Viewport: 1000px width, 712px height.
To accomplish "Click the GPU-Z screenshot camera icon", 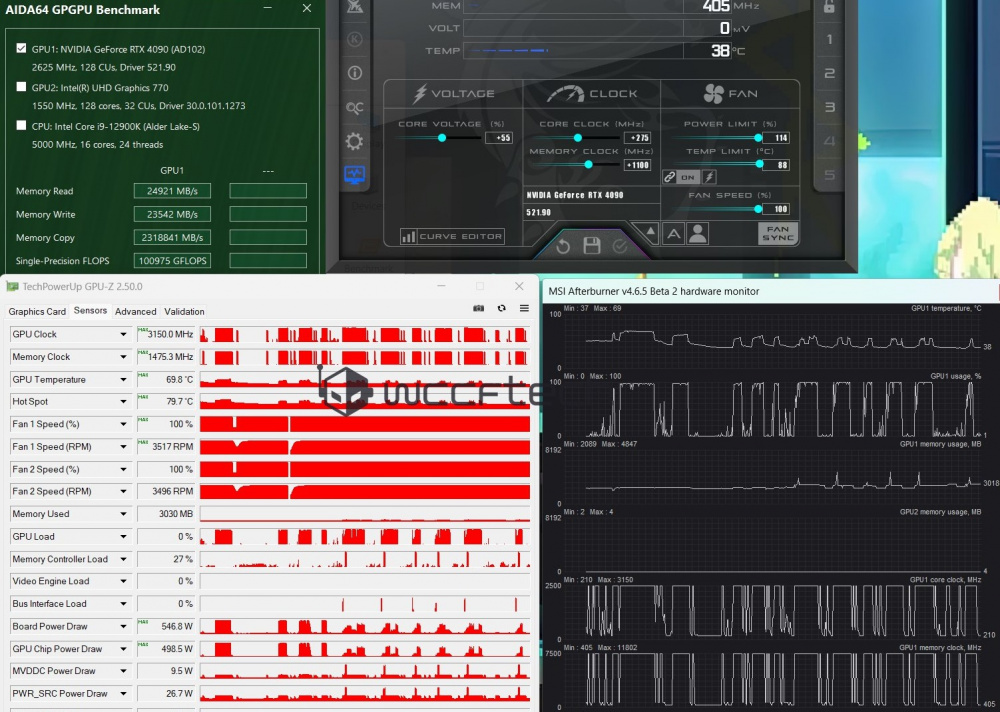I will [478, 309].
